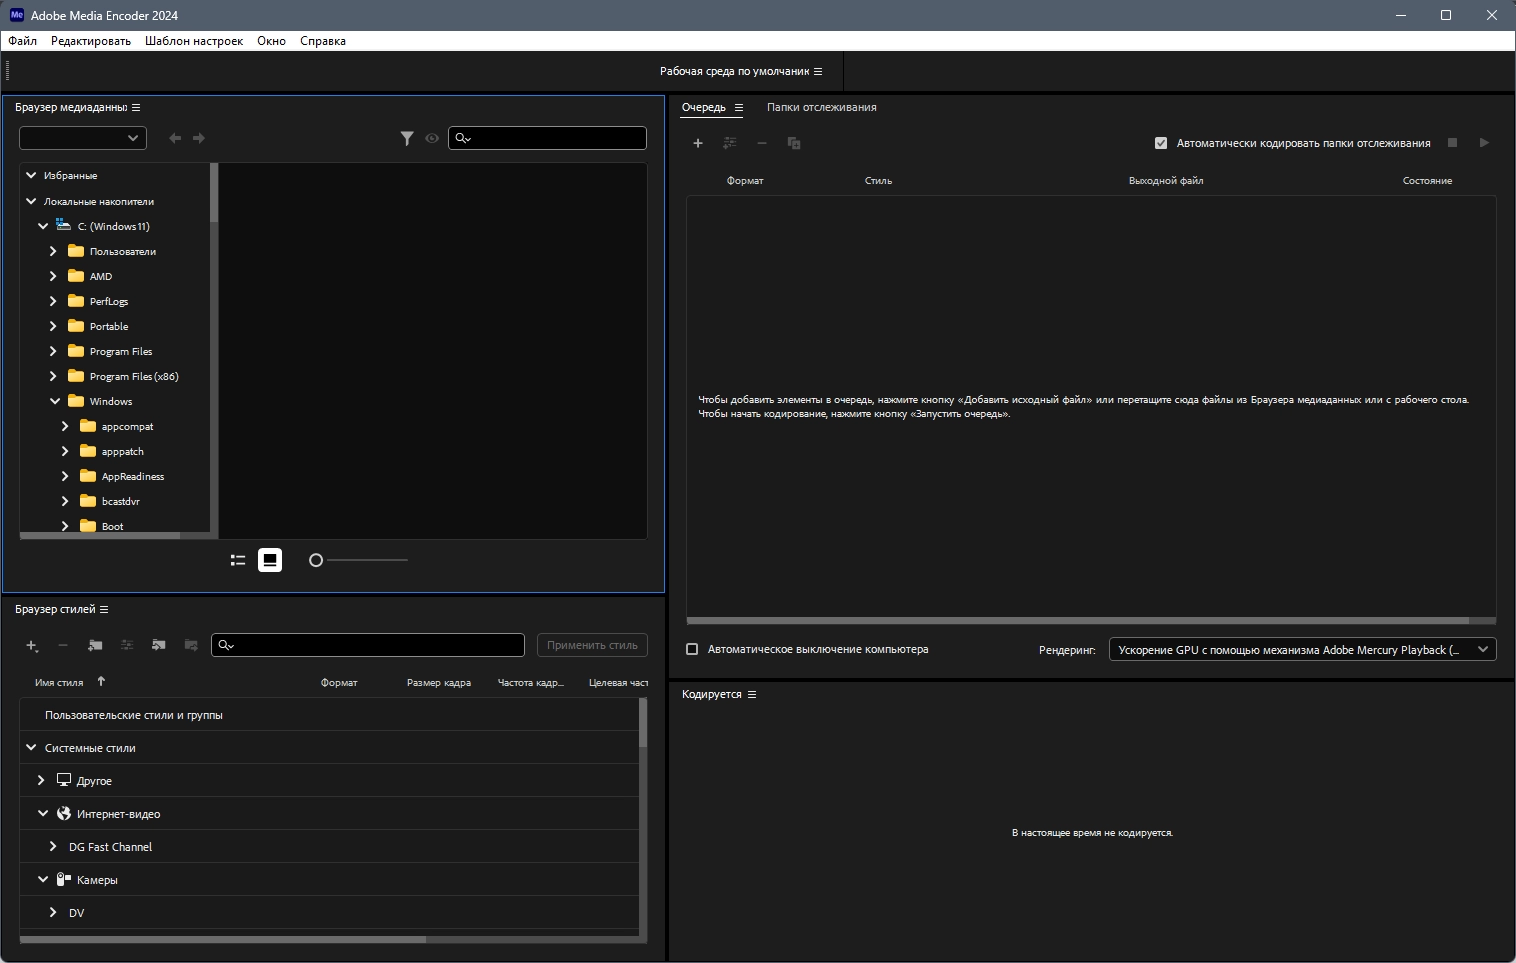
Task: Collapse the C: (Windows 11) drive node
Action: [x=43, y=226]
